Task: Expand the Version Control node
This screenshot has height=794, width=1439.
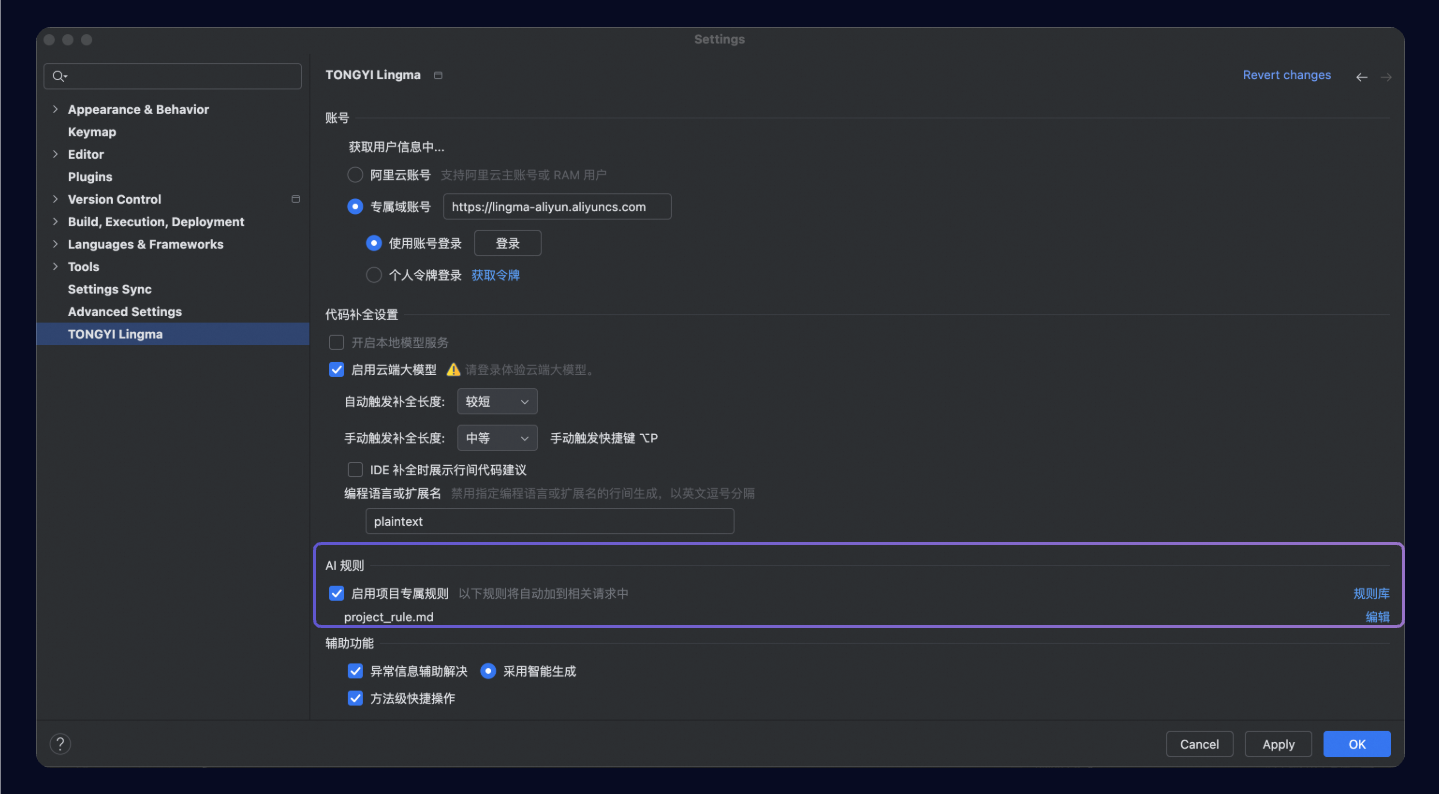Action: click(x=55, y=199)
